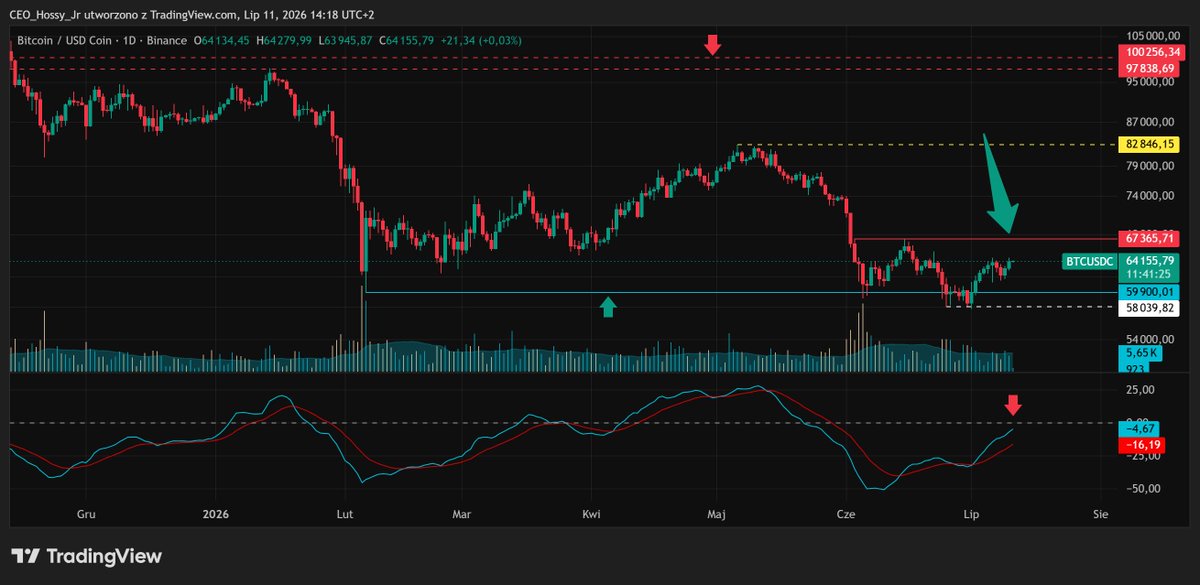
Task: Click the 'Gru' month label on time axis
Action: [86, 514]
